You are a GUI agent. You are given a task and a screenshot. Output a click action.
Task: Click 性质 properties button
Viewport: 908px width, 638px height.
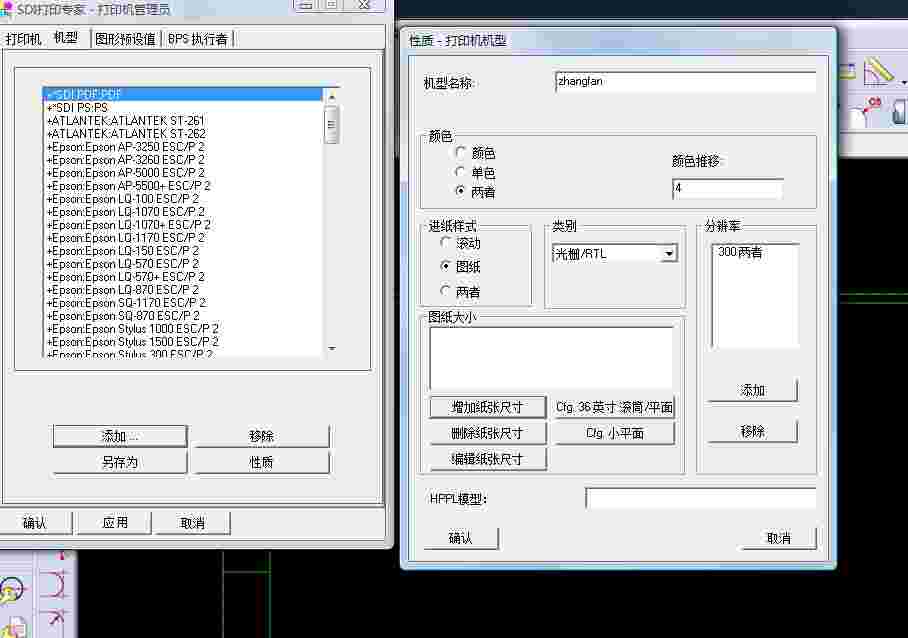[x=261, y=462]
